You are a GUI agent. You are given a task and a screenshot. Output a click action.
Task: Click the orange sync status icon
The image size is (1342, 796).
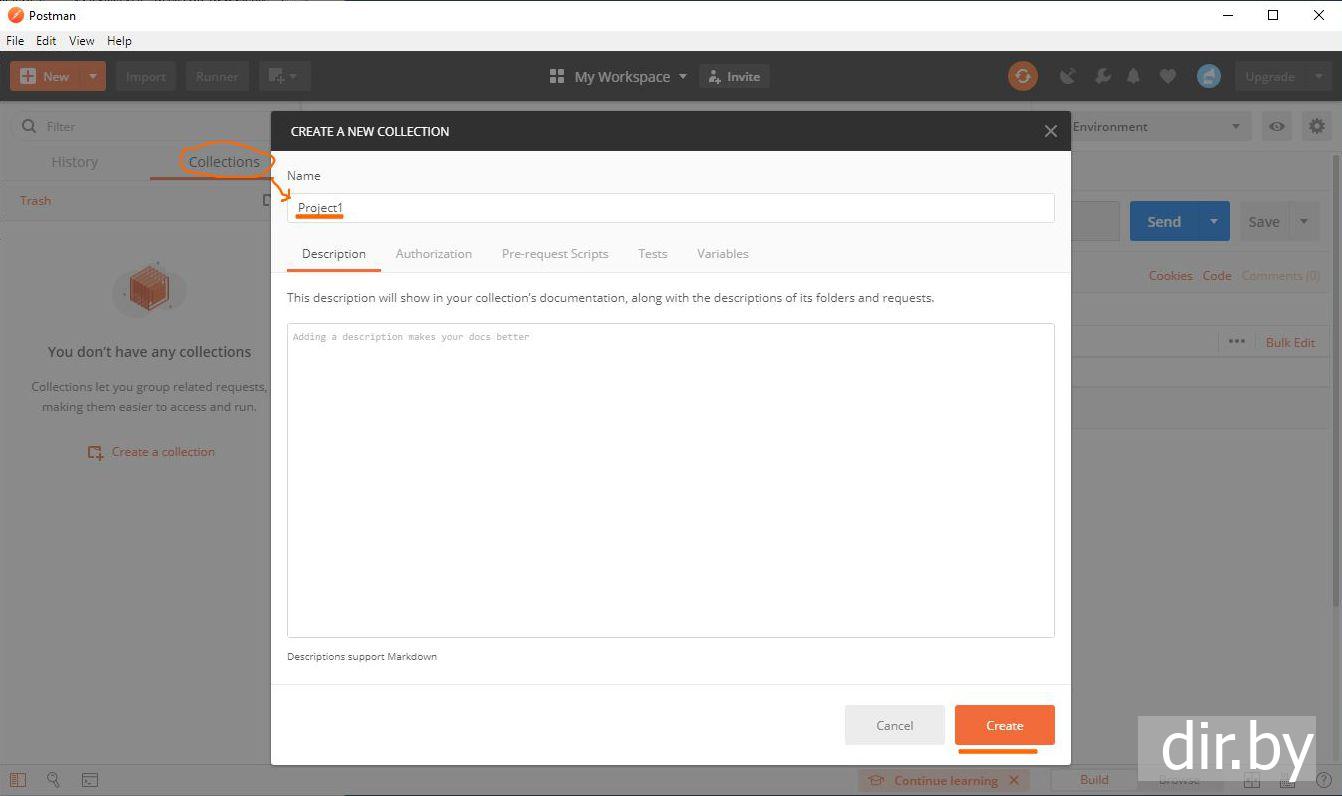coord(1022,76)
